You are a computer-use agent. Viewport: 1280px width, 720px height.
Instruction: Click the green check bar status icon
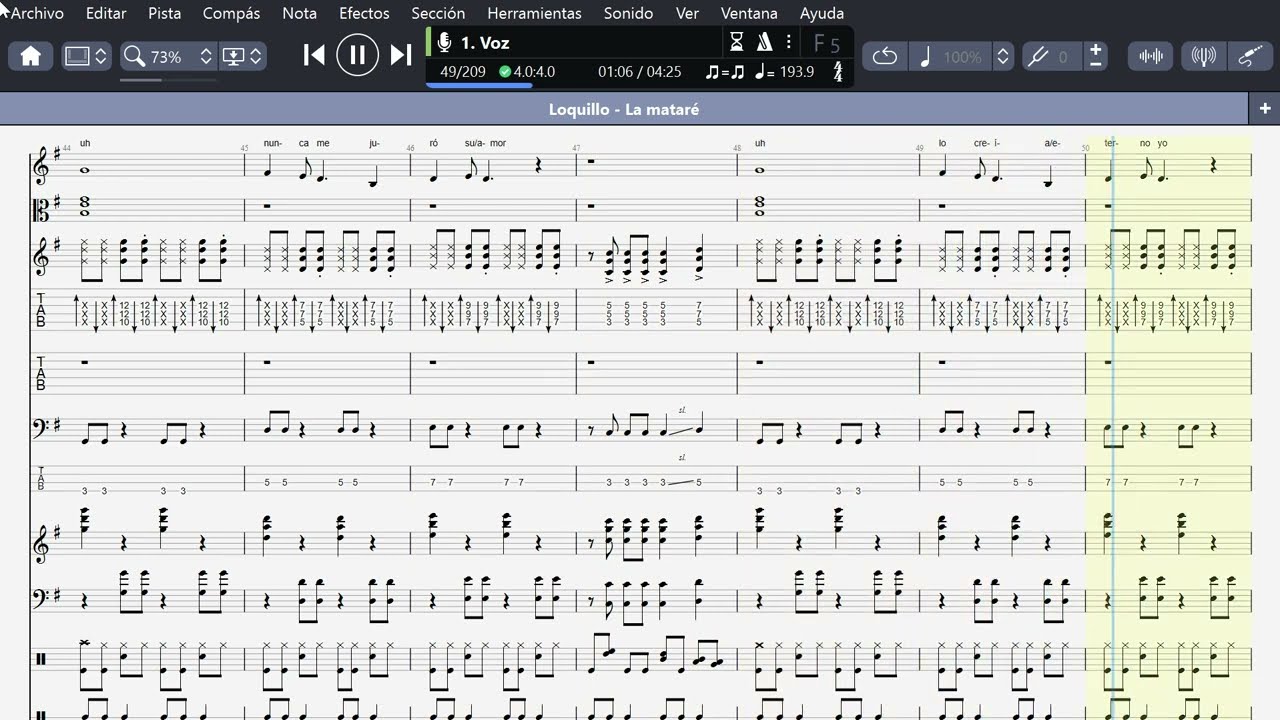point(505,72)
